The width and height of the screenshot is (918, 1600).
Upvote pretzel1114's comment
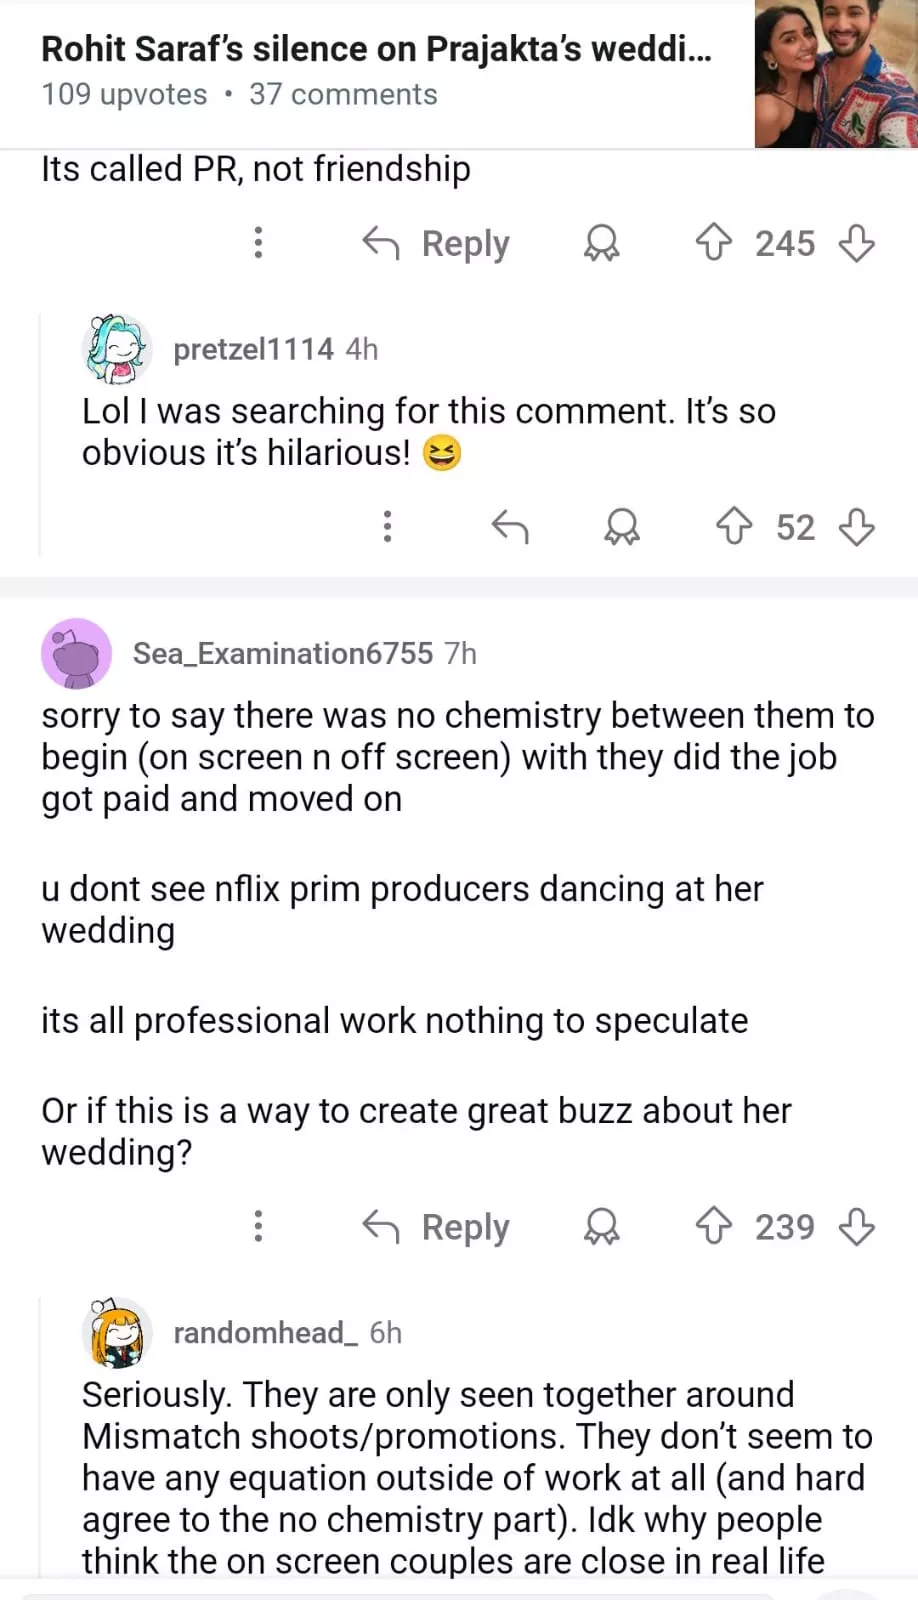point(734,527)
